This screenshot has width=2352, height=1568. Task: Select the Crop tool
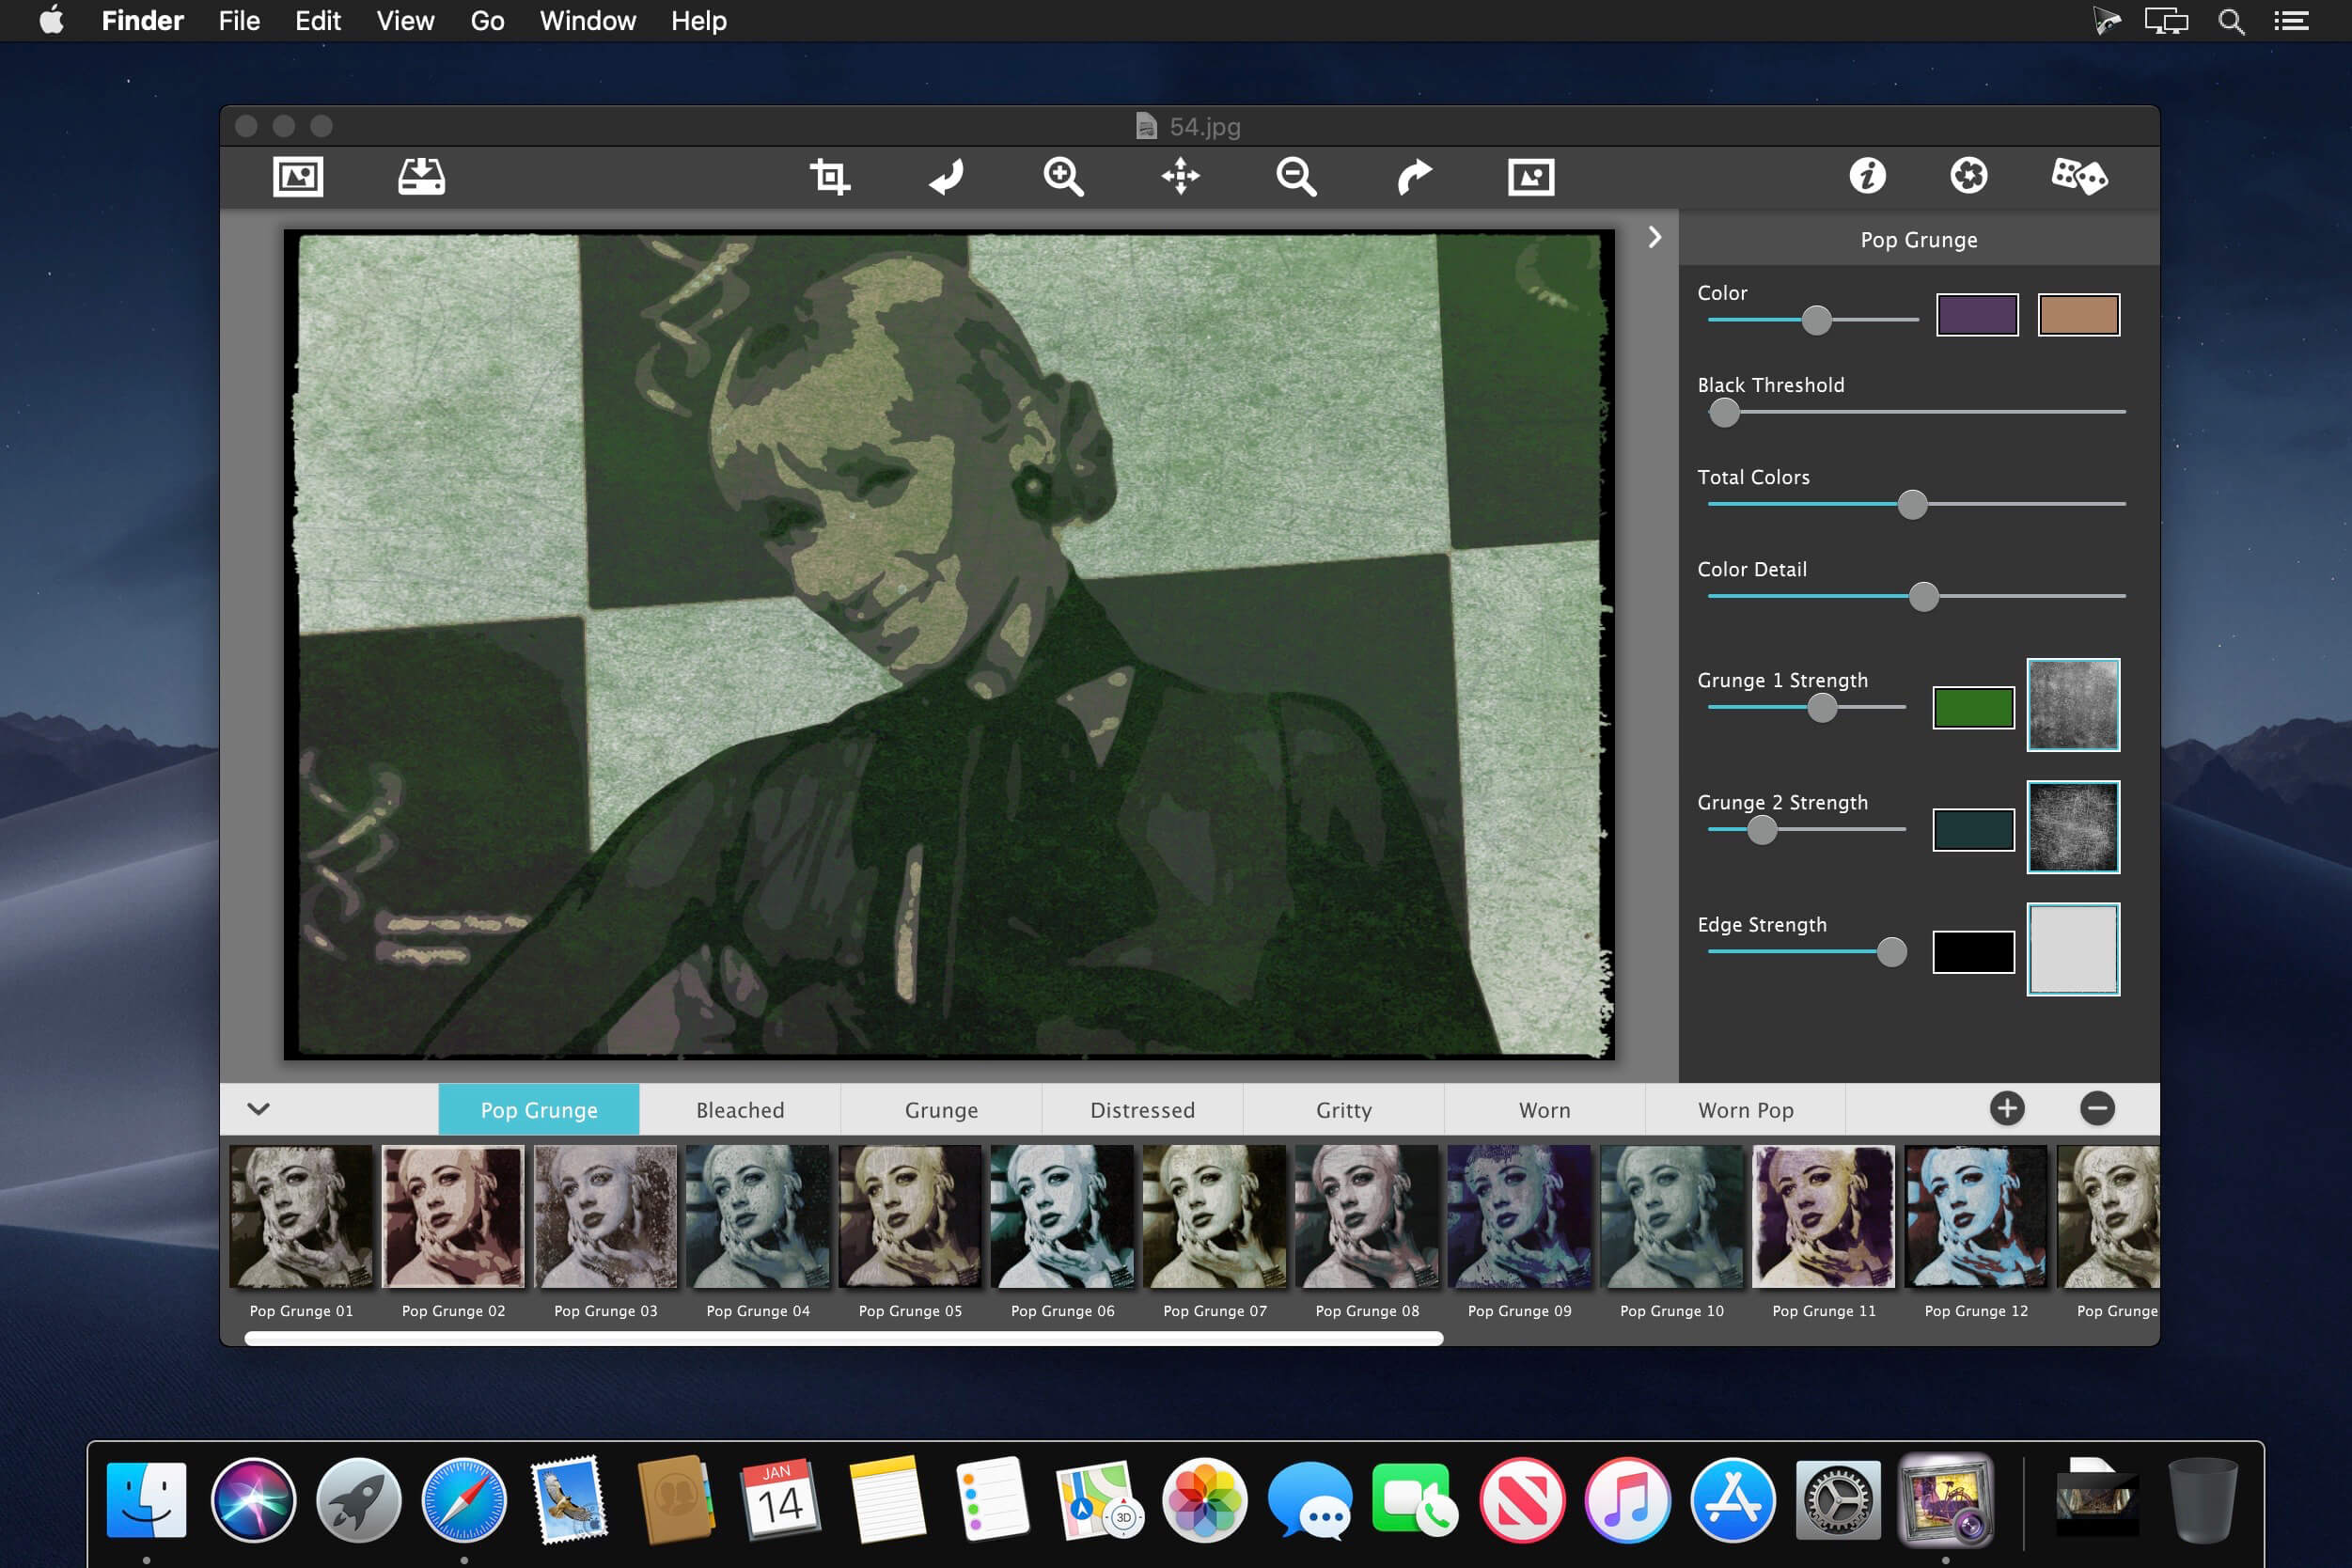click(x=829, y=177)
